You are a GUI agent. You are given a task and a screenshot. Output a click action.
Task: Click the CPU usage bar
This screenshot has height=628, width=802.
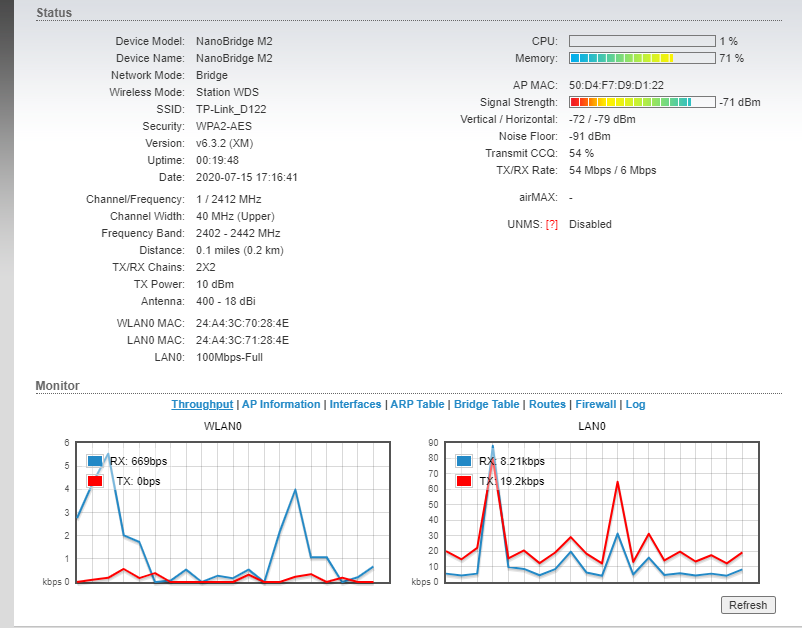(x=642, y=41)
